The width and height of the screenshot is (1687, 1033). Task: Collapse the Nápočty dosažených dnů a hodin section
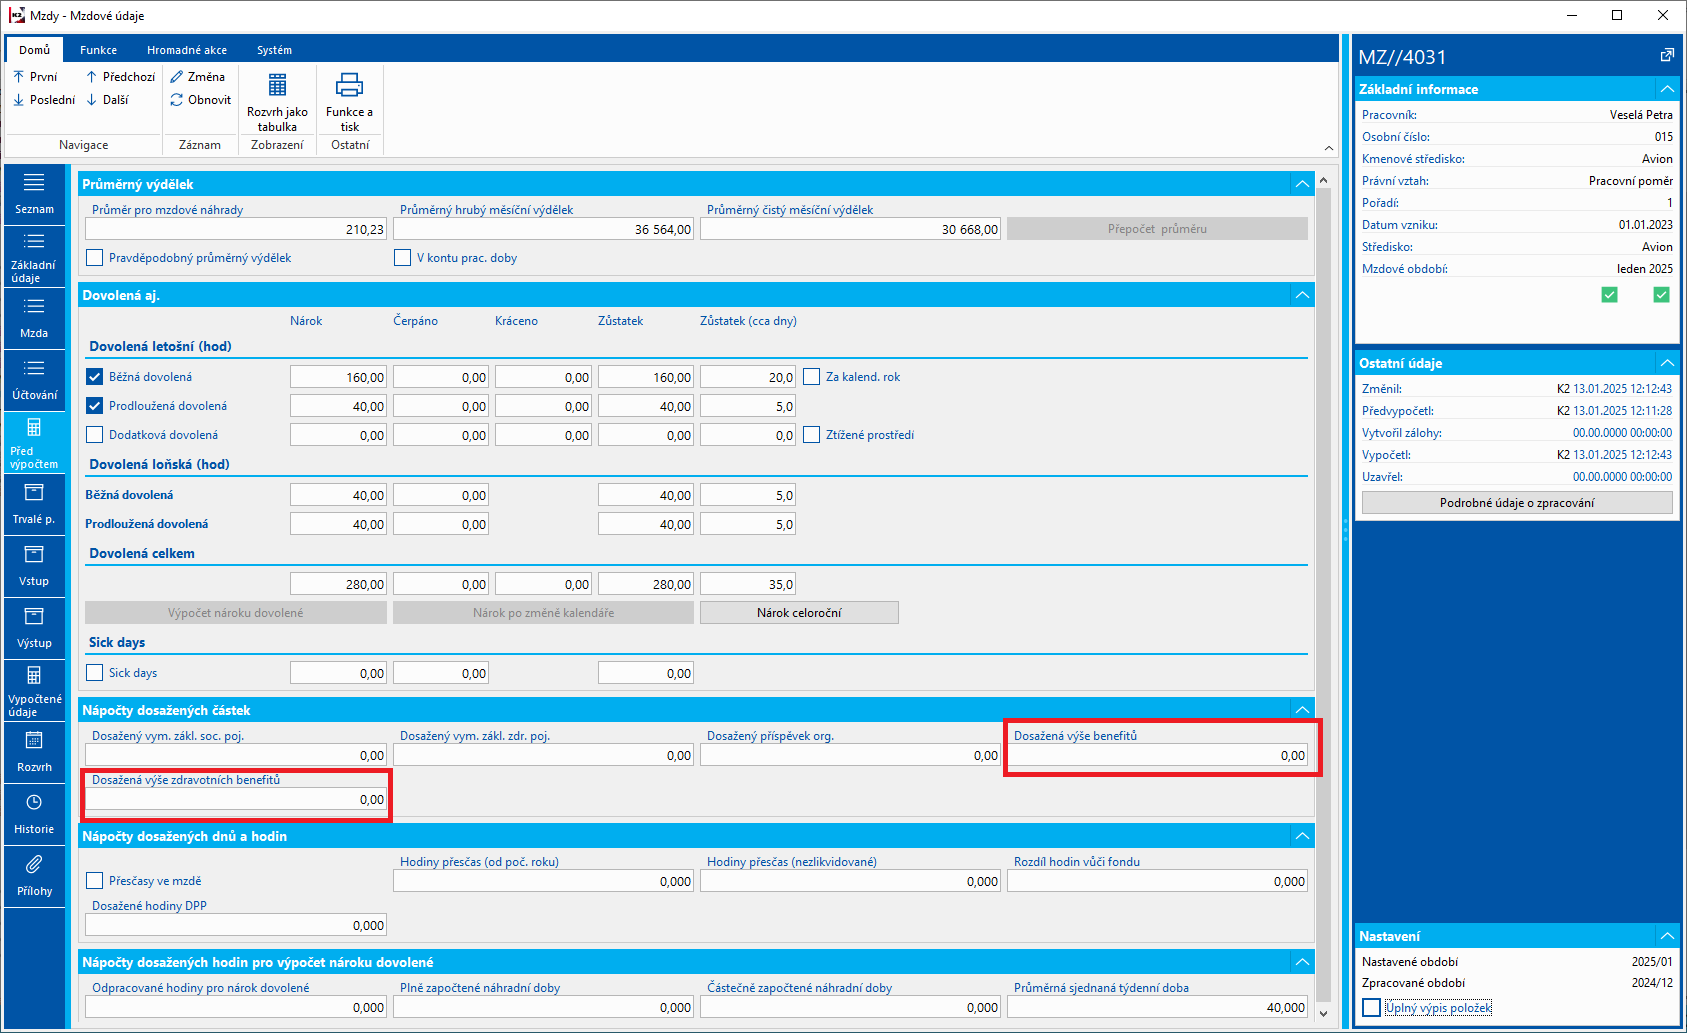[x=1302, y=836]
